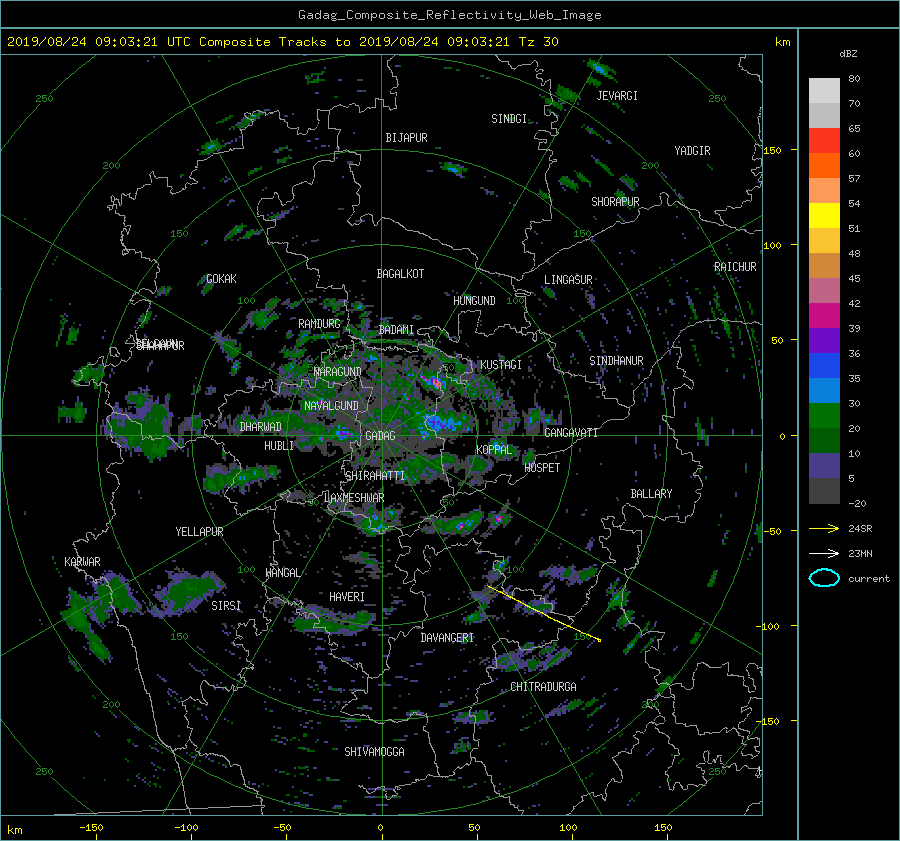
Task: Click the NARAGUND city label
Action: click(338, 372)
